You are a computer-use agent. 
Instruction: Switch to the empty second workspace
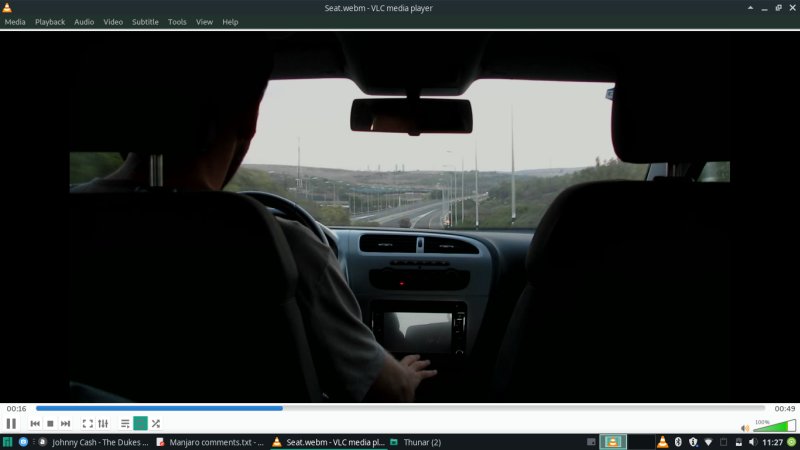[x=641, y=442]
